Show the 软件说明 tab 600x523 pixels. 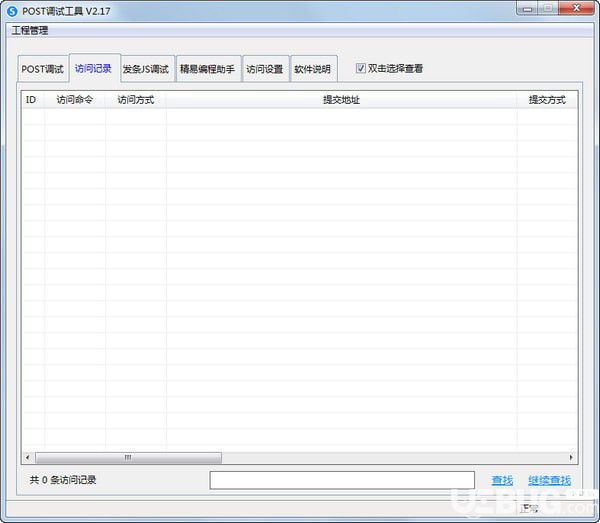[313, 69]
